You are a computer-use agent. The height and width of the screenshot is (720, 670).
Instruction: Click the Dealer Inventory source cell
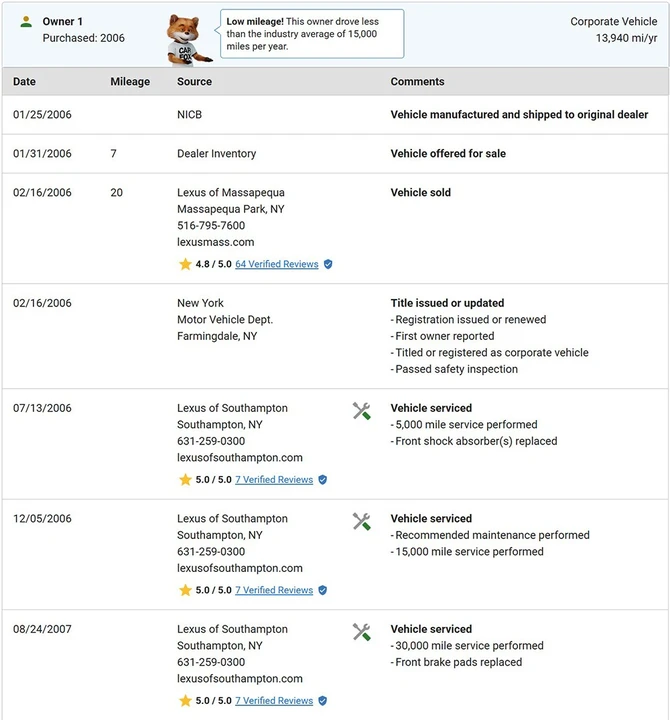tap(217, 153)
